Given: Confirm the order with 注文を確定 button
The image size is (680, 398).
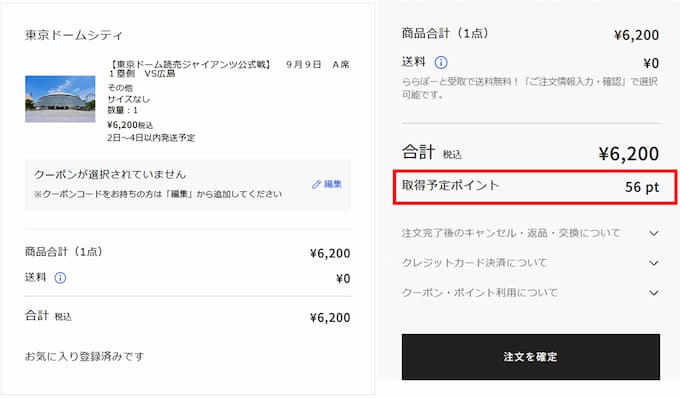Looking at the screenshot, I should (531, 357).
